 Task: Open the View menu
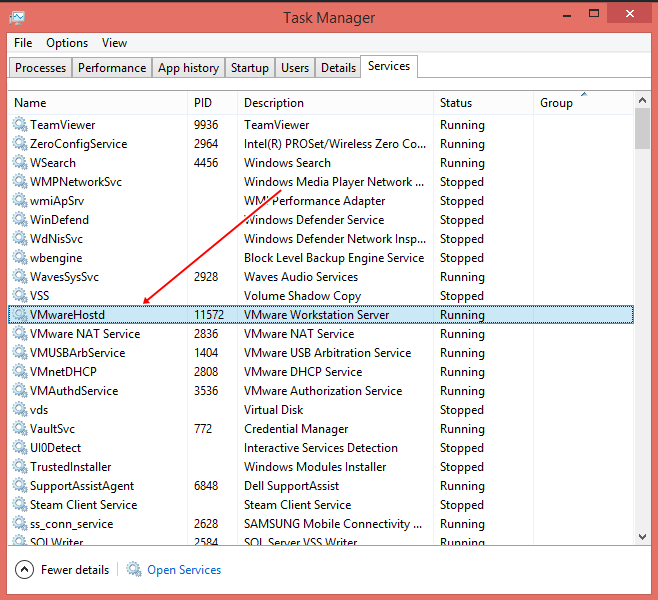(x=114, y=43)
